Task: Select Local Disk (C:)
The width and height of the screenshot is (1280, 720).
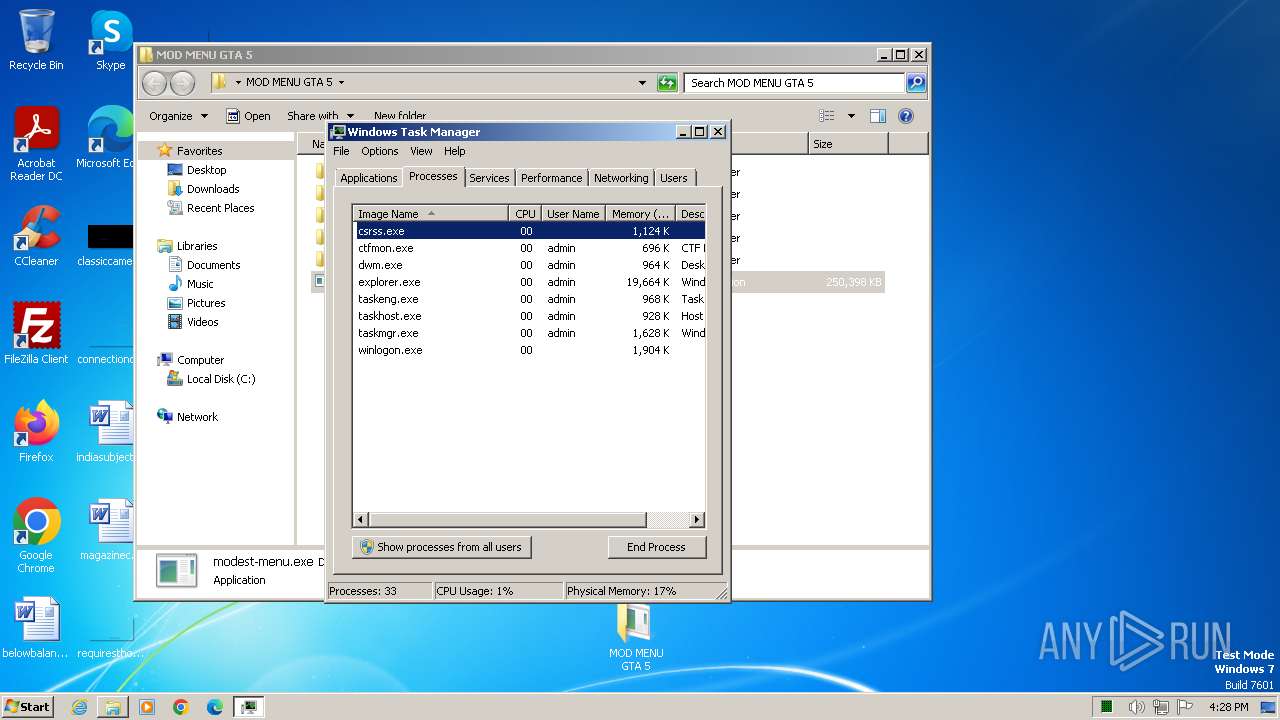Action: click(220, 379)
